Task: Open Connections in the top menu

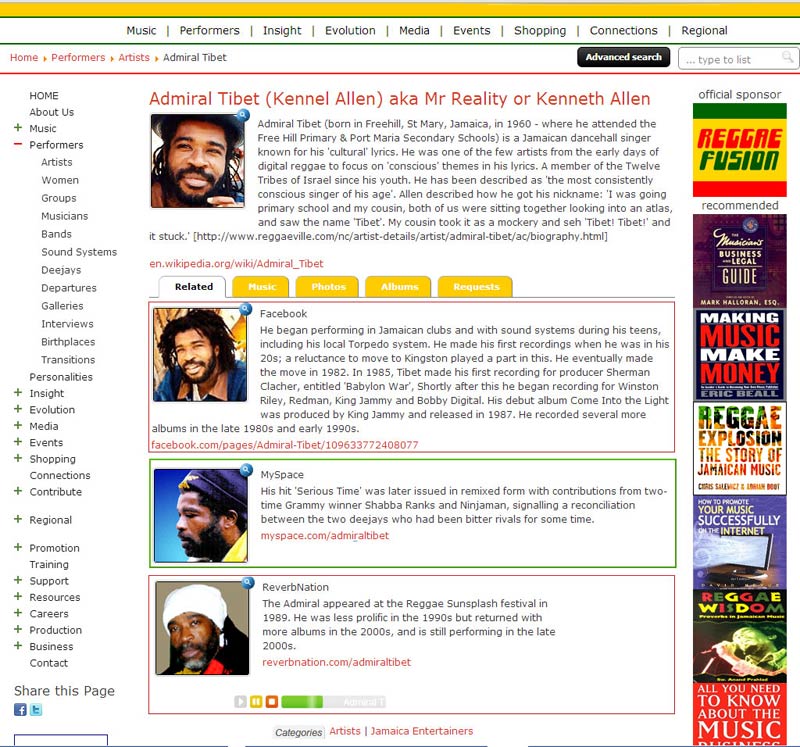Action: pyautogui.click(x=623, y=31)
